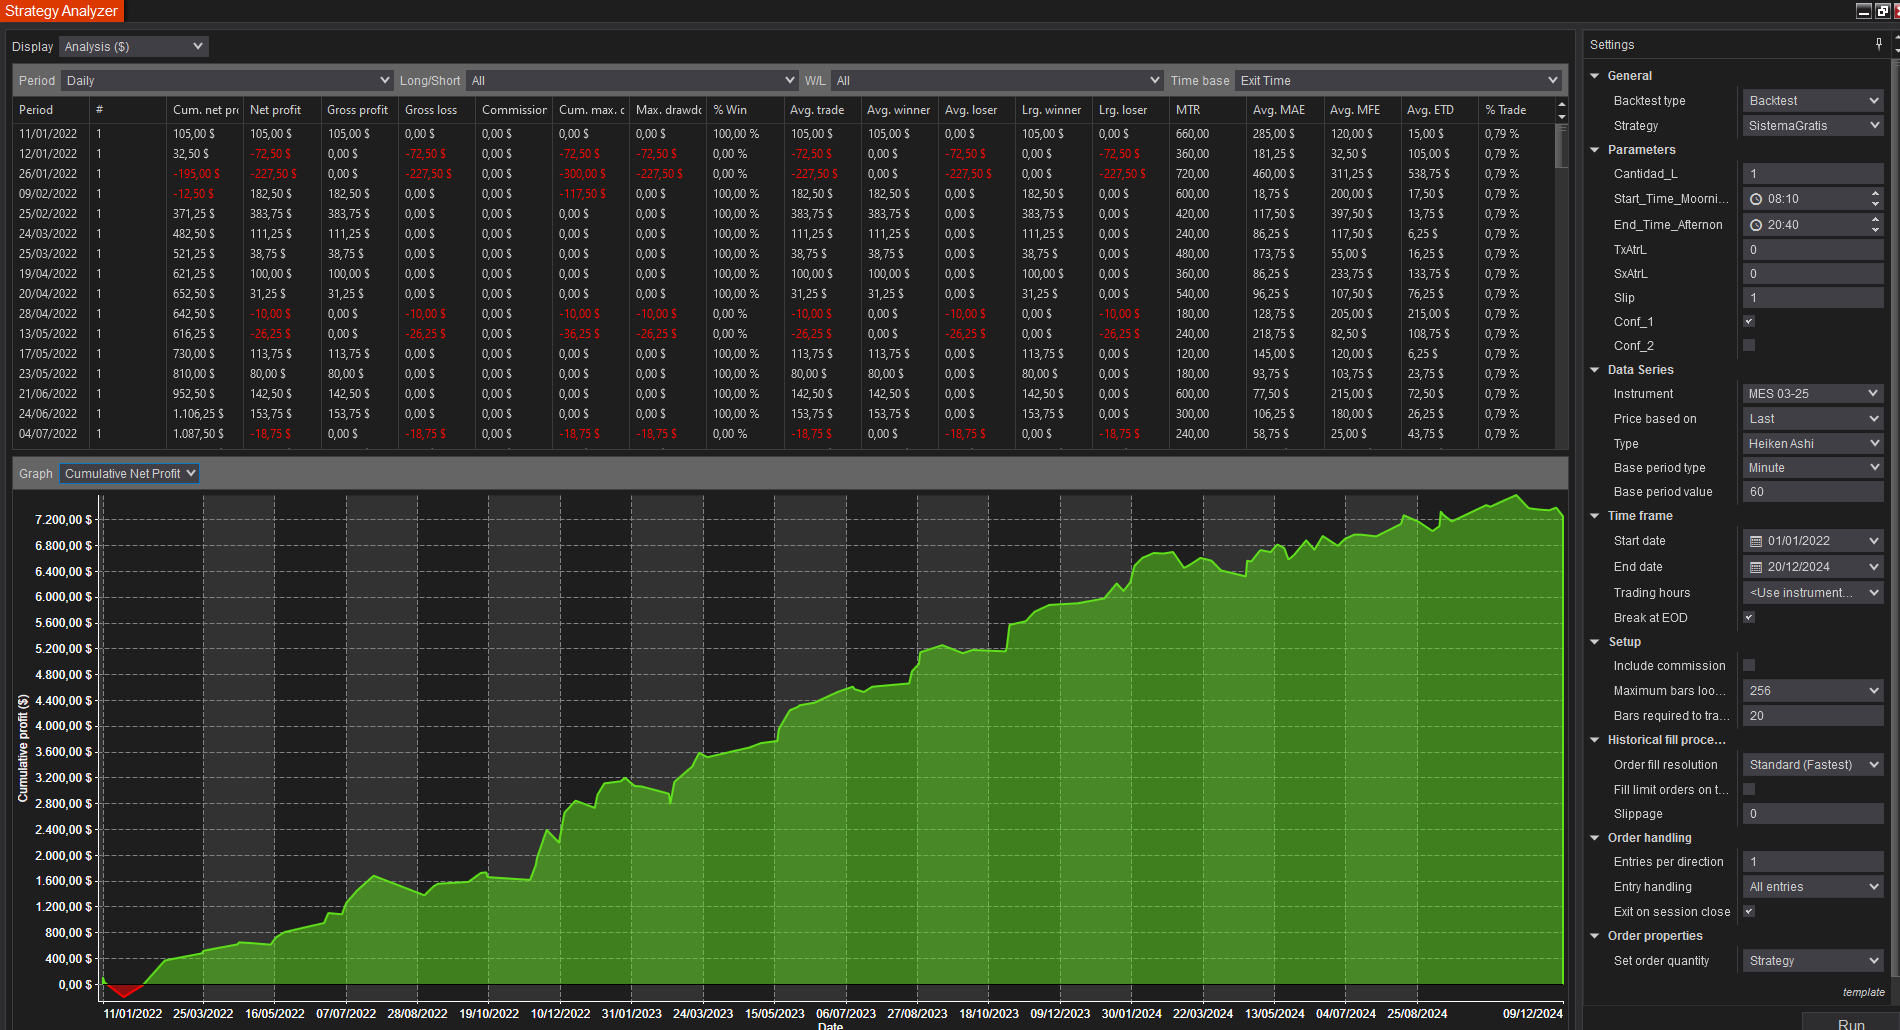Click the clock icon beside 20:40
1900x1030 pixels.
tap(1757, 224)
